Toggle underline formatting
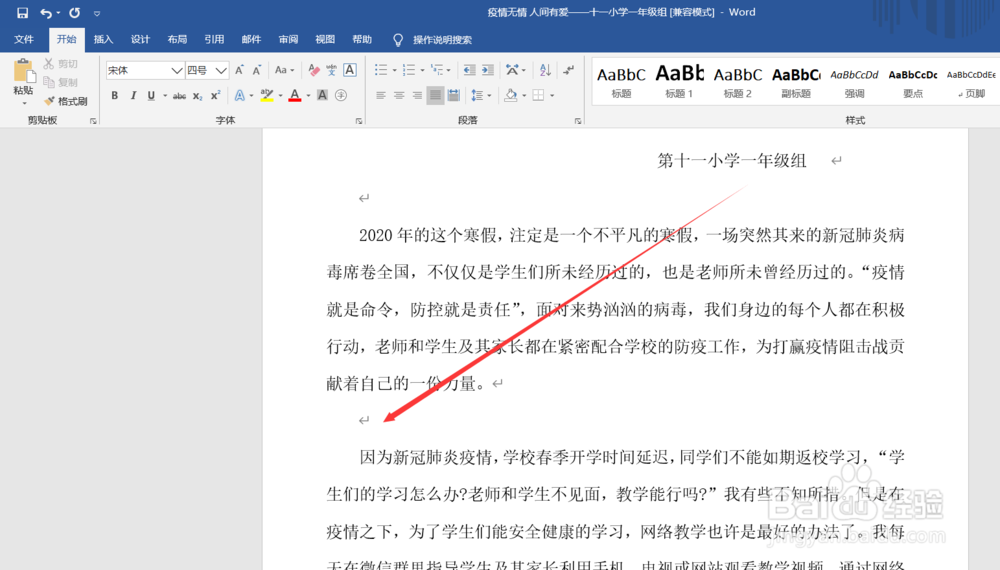Viewport: 1000px width, 570px height. click(151, 96)
